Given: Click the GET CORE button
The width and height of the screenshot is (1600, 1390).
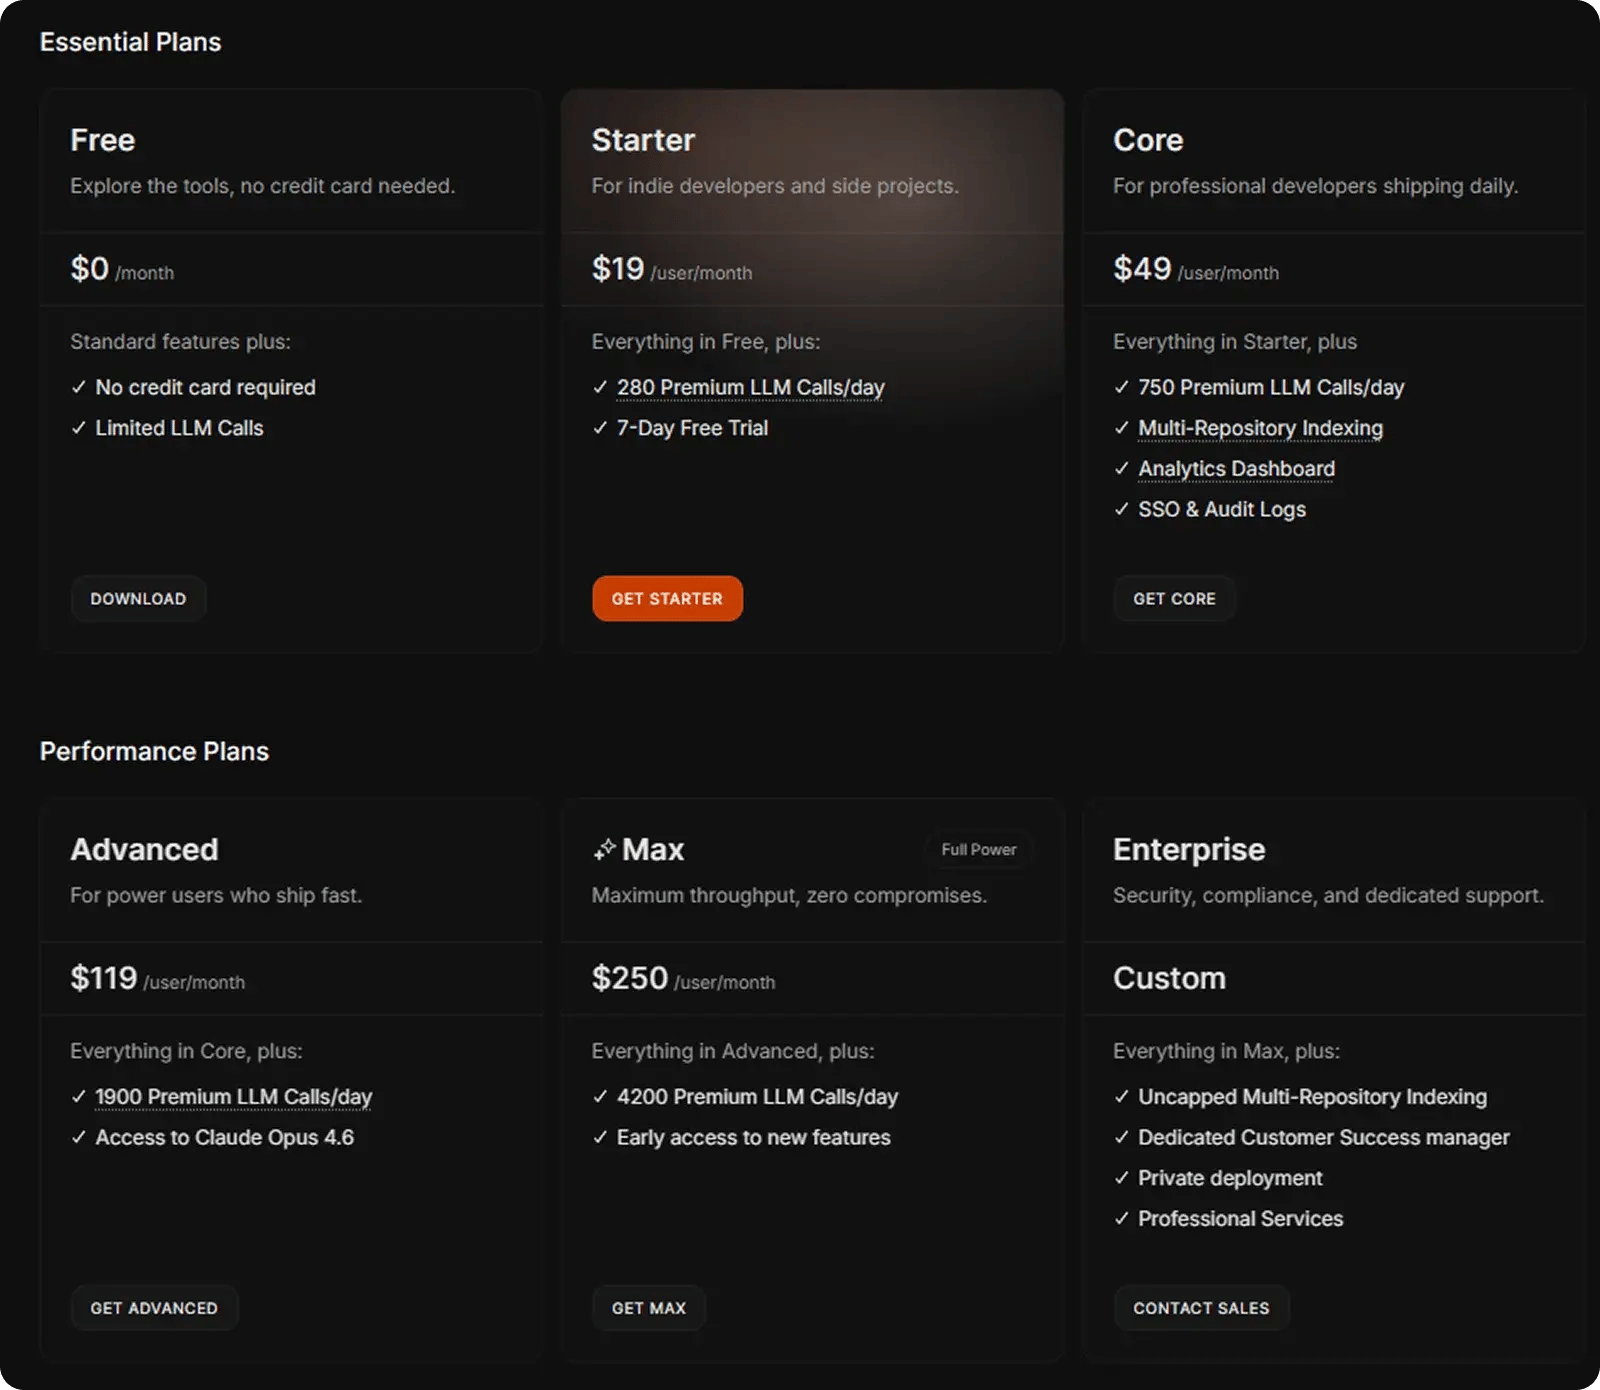Looking at the screenshot, I should pyautogui.click(x=1173, y=598).
